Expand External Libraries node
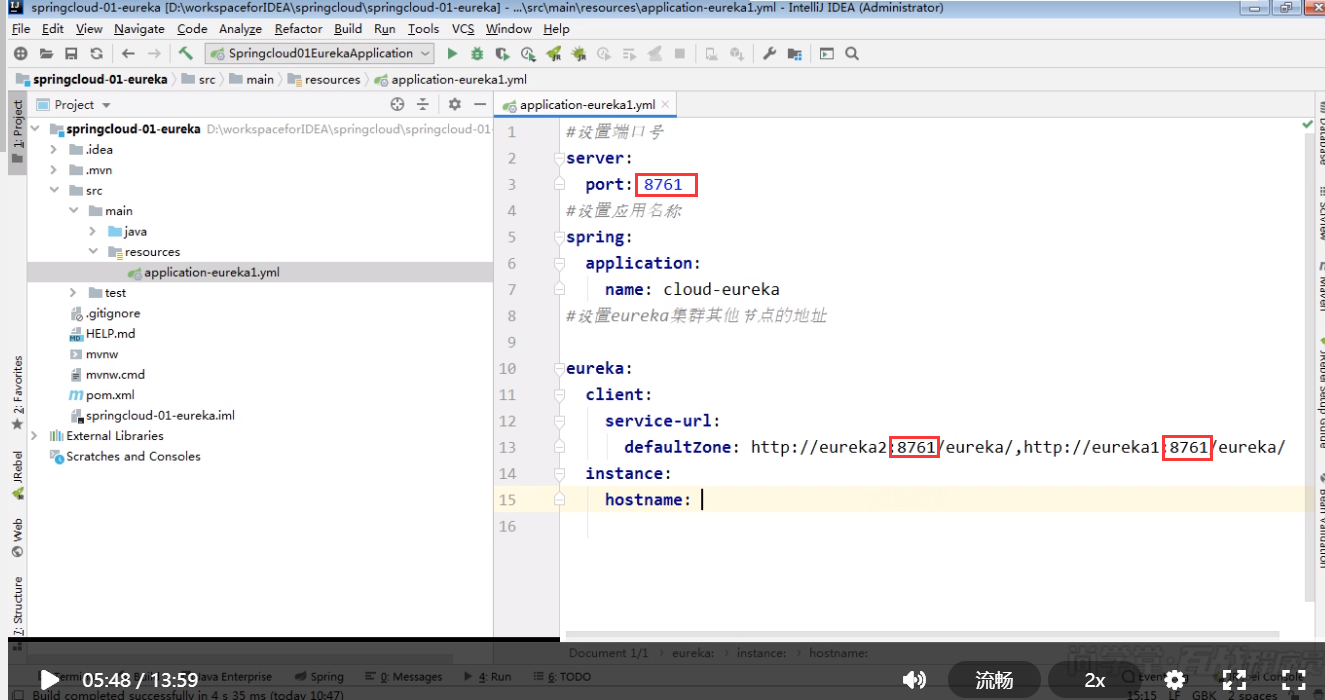The height and width of the screenshot is (700, 1325). (x=35, y=436)
